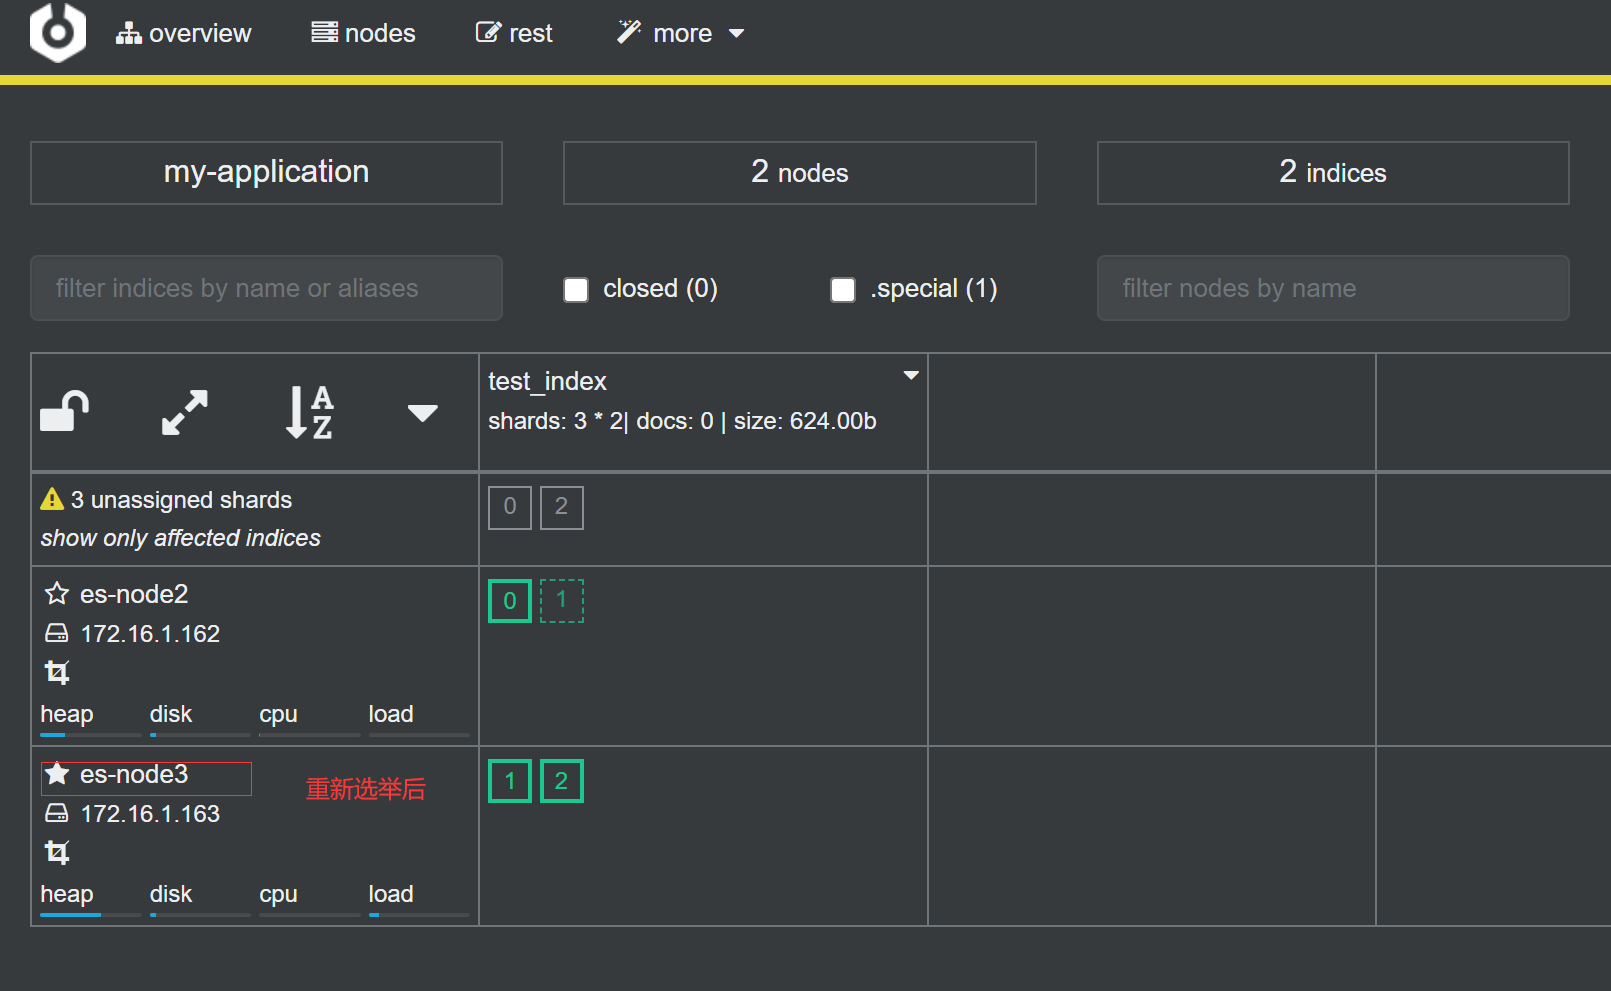
Task: Click the es-node3 node name
Action: pos(134,774)
